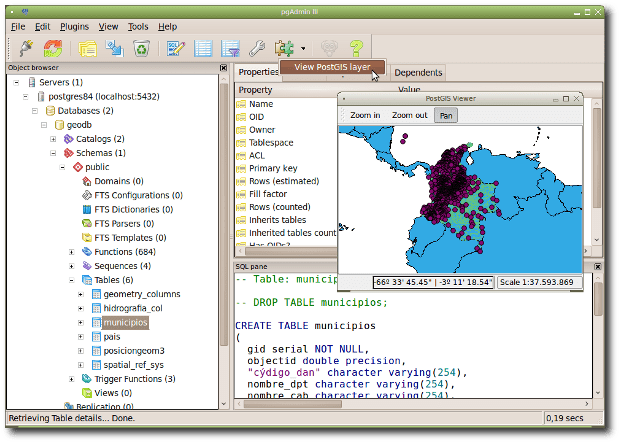Click the Plugins puzzle piece icon
This screenshot has width=620, height=443.
(x=284, y=48)
